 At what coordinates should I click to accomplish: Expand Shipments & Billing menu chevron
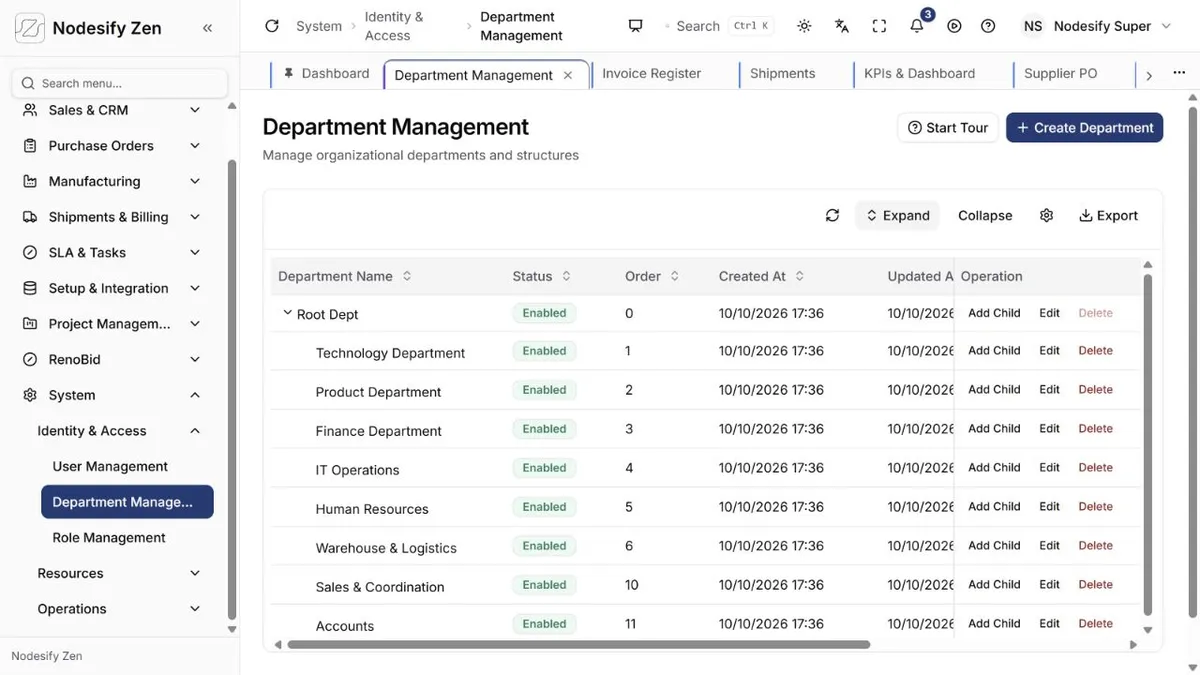pos(195,217)
